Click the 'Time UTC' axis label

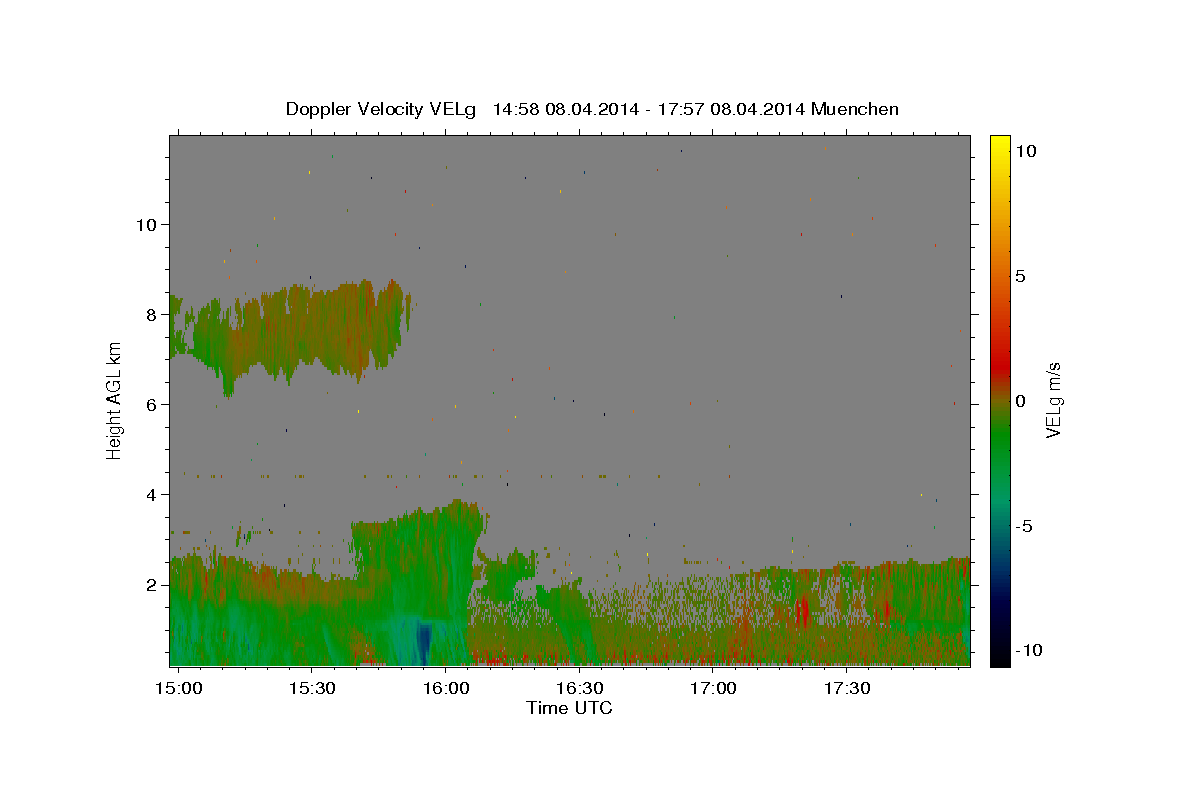click(569, 708)
